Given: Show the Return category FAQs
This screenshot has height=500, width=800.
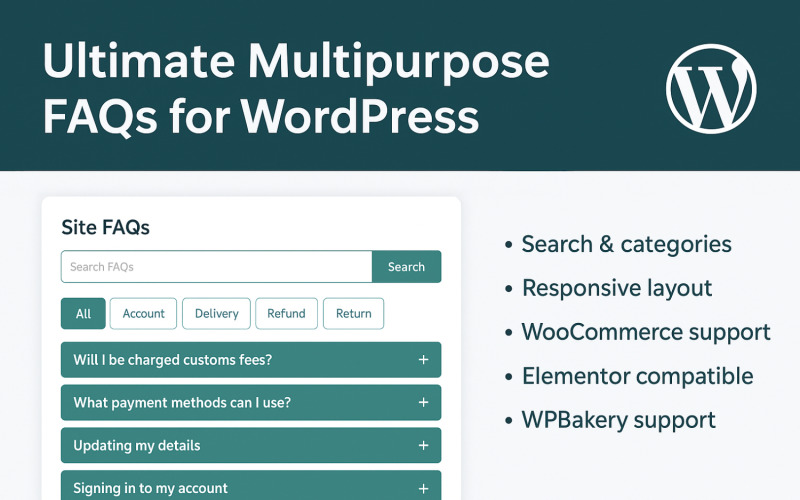Looking at the screenshot, I should [x=353, y=314].
